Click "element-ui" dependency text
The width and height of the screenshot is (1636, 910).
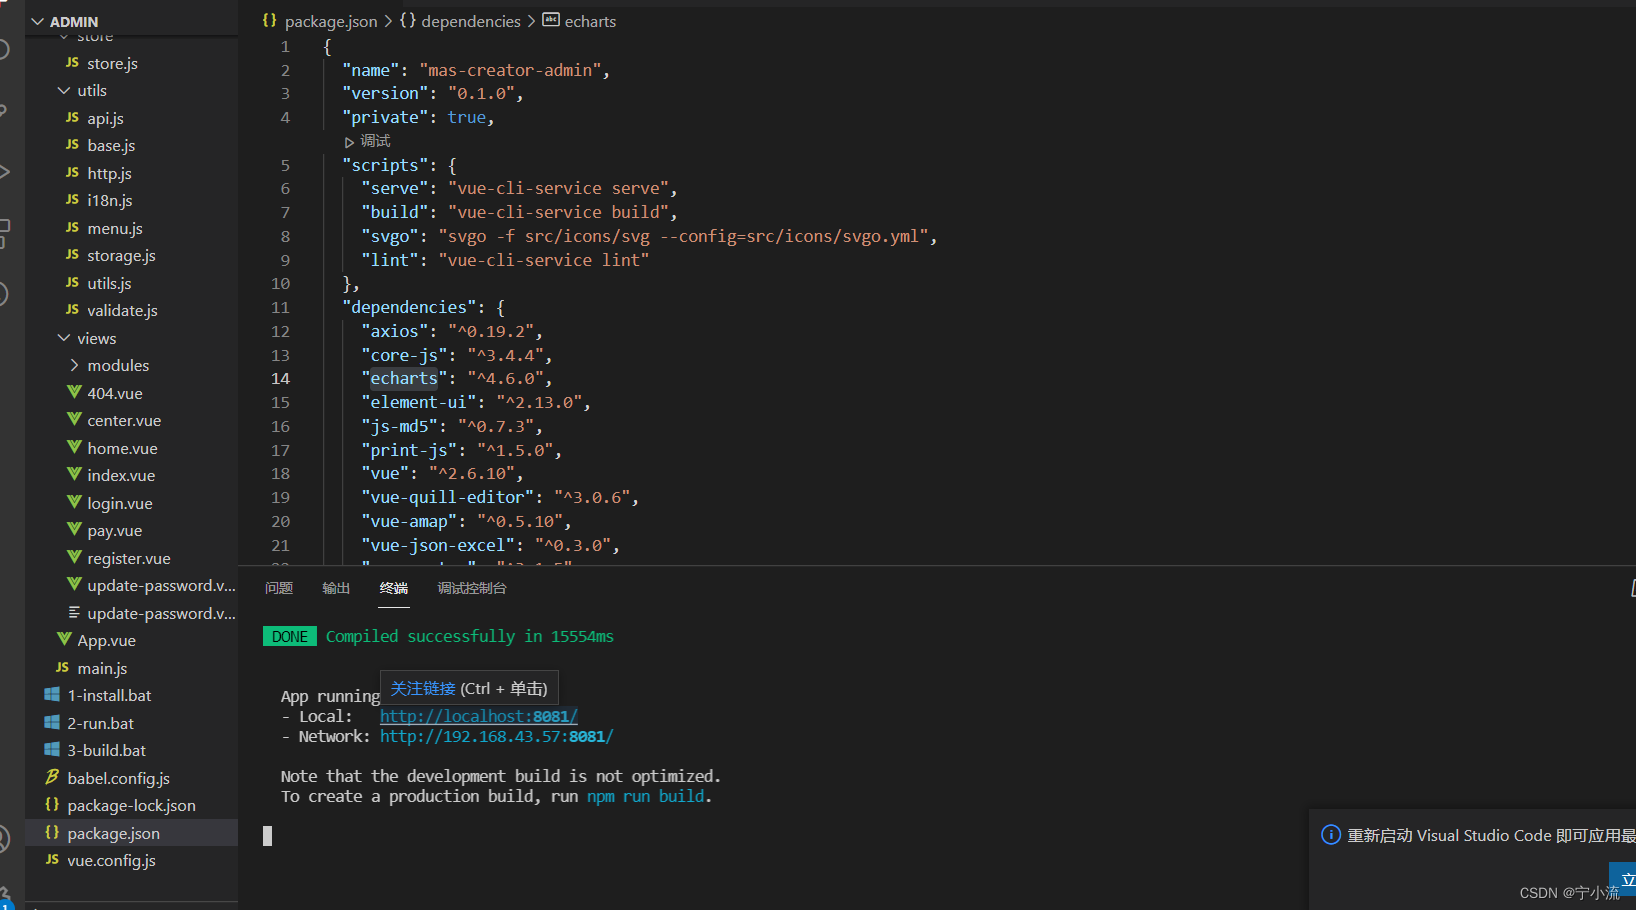point(418,402)
